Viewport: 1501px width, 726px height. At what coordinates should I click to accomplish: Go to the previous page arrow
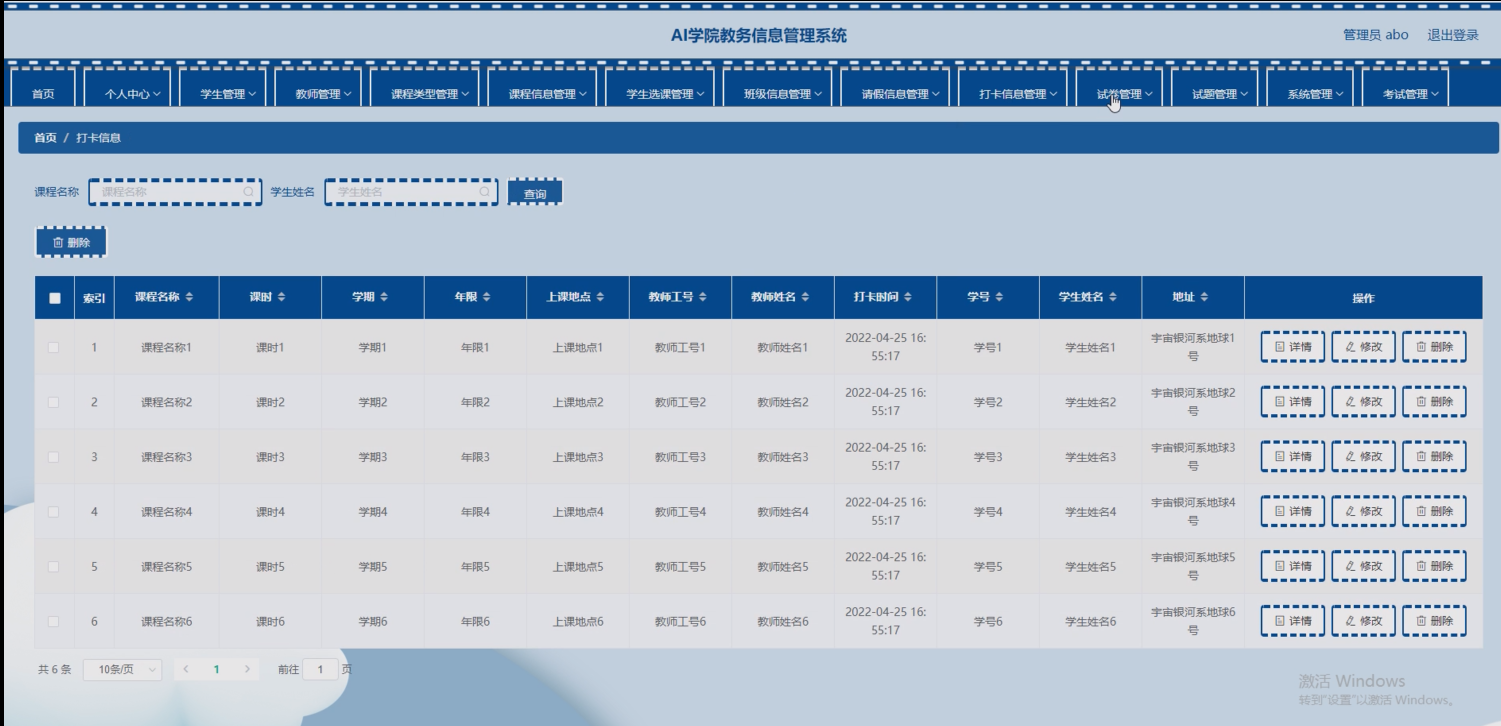coord(186,669)
